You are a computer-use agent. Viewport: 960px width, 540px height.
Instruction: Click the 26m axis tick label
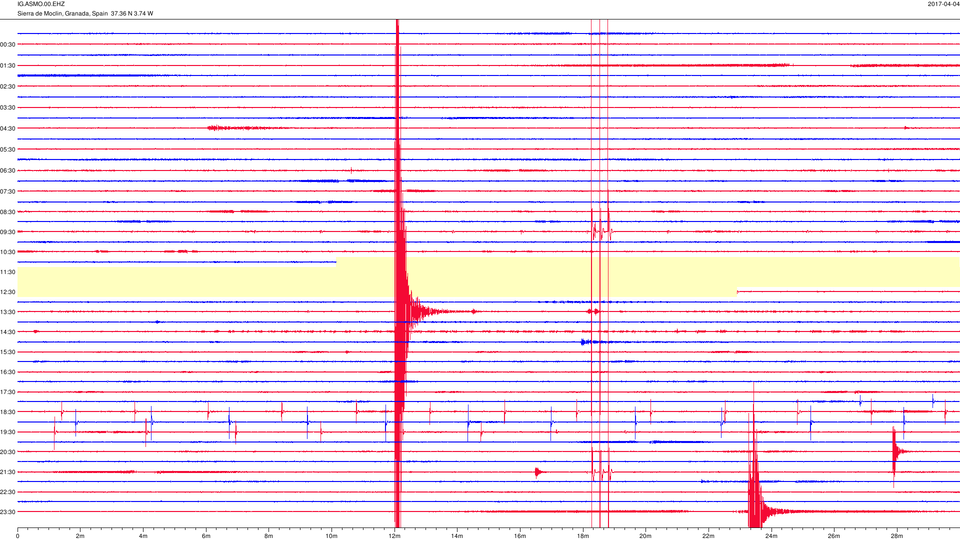click(x=834, y=536)
